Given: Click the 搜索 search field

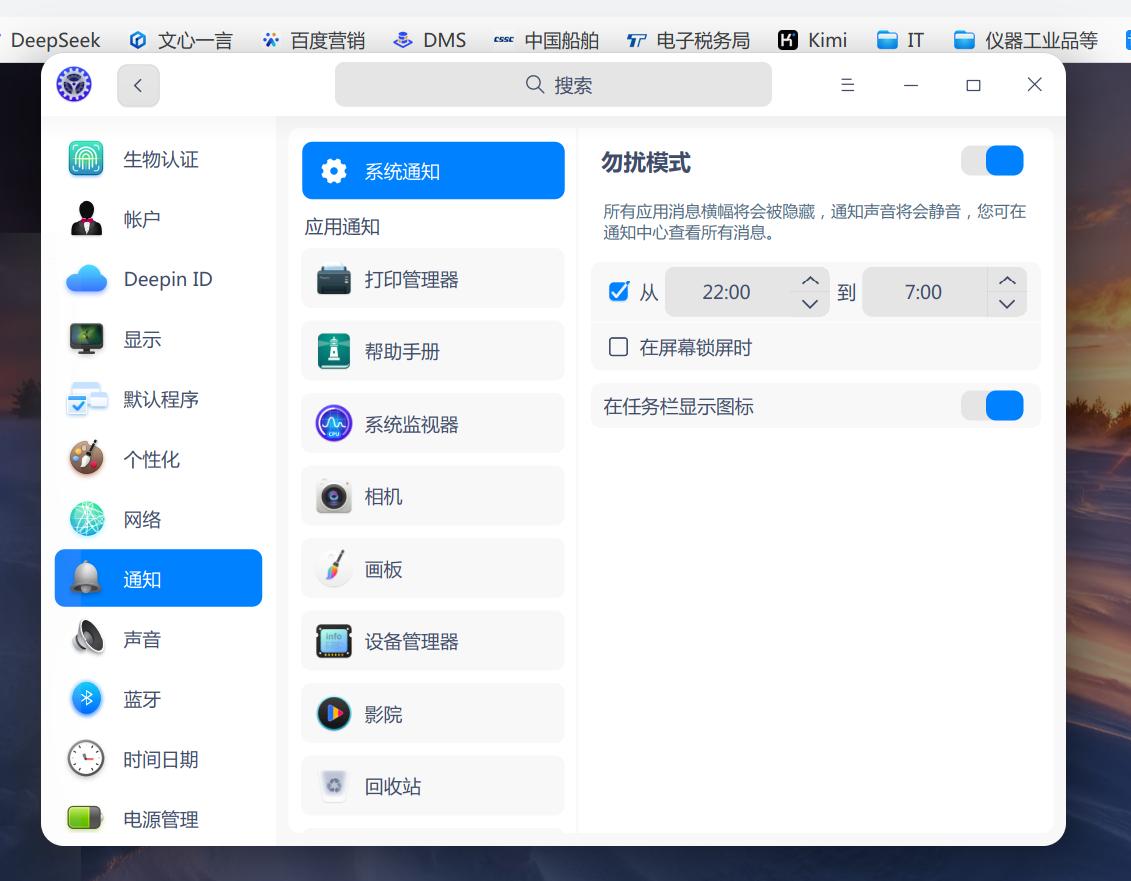Looking at the screenshot, I should [552, 84].
